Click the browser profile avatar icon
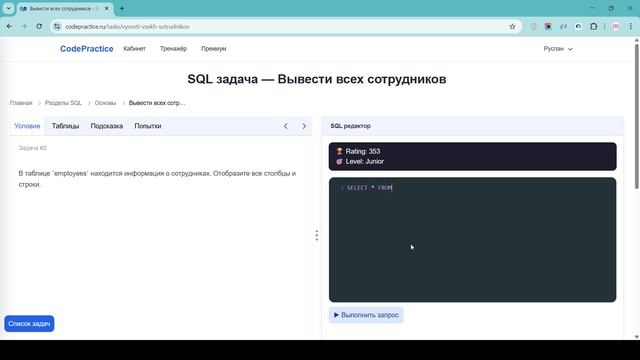This screenshot has height=360, width=640. (616, 27)
